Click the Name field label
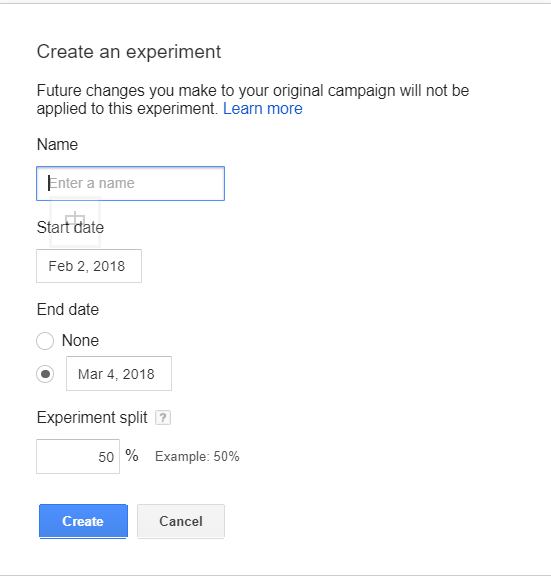Screen dimensions: 551x576 (x=57, y=144)
